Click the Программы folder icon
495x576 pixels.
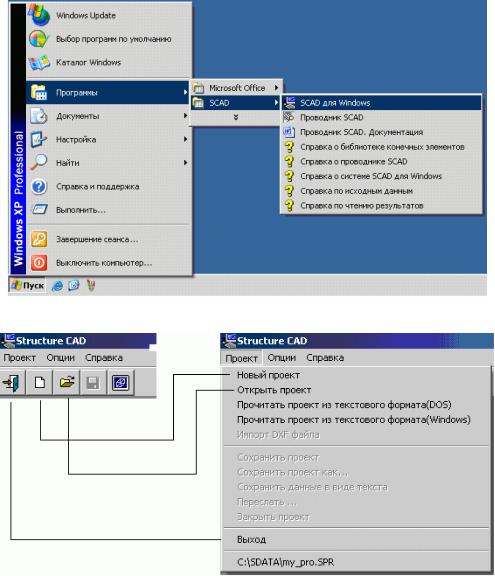39,92
